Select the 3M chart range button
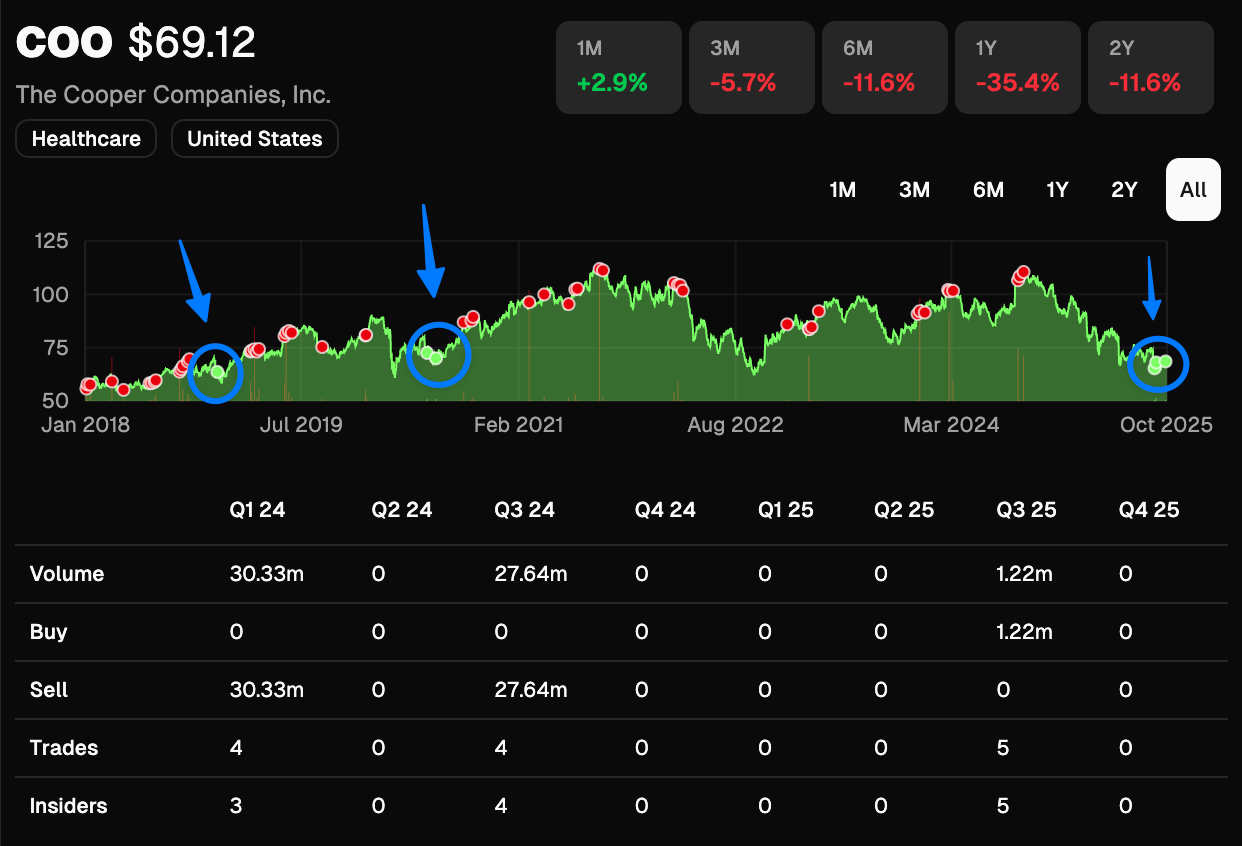Image resolution: width=1242 pixels, height=846 pixels. [x=914, y=190]
